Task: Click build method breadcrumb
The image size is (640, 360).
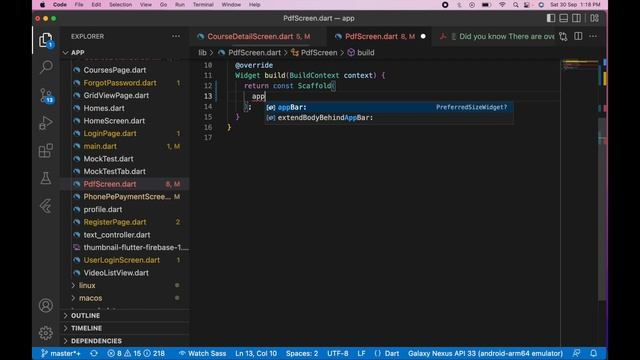Action: (x=361, y=53)
